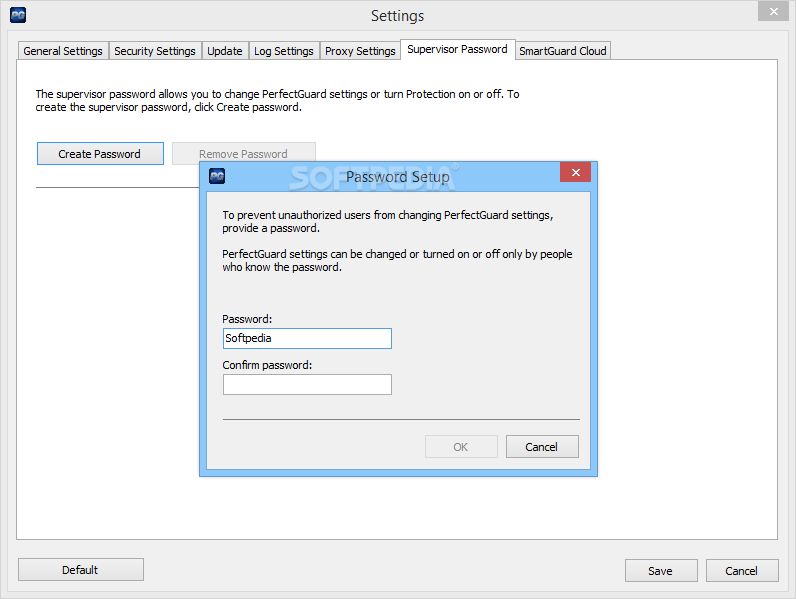Switch to the Security Settings tab
This screenshot has width=796, height=599.
155,51
